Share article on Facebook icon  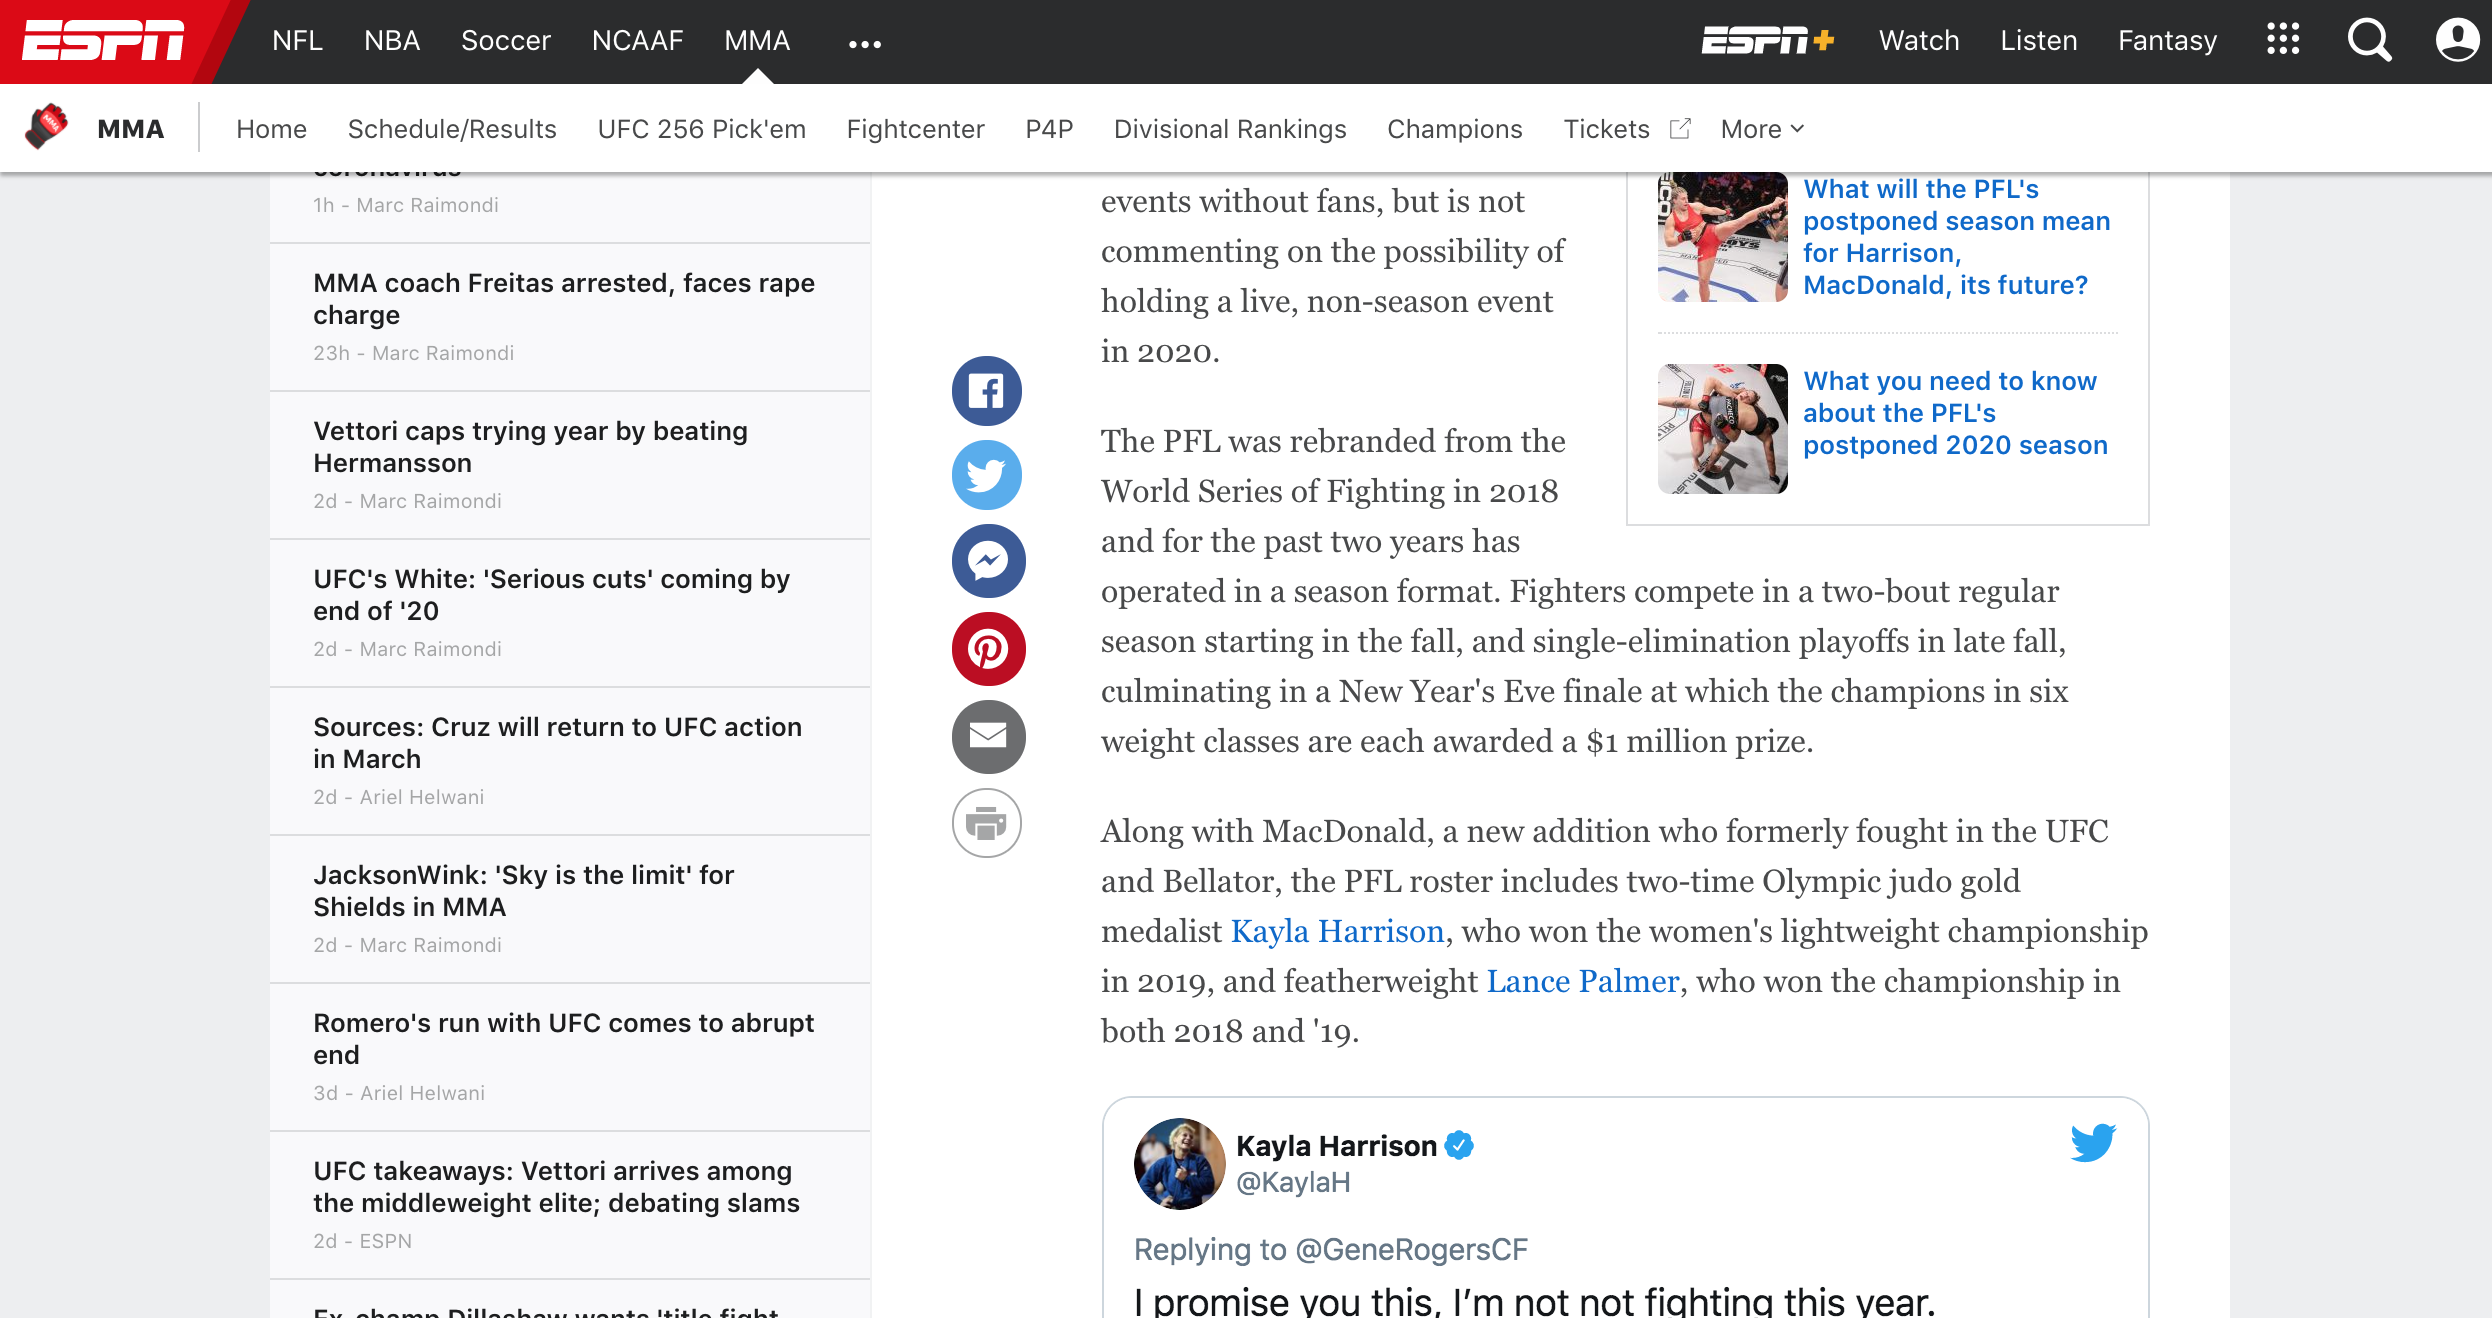coord(986,391)
